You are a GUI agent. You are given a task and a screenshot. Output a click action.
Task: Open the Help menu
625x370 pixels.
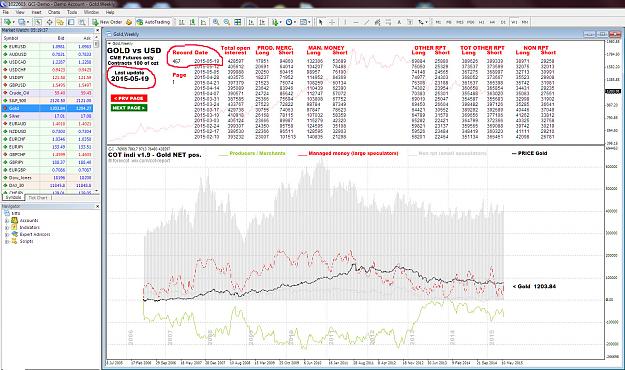pyautogui.click(x=110, y=12)
